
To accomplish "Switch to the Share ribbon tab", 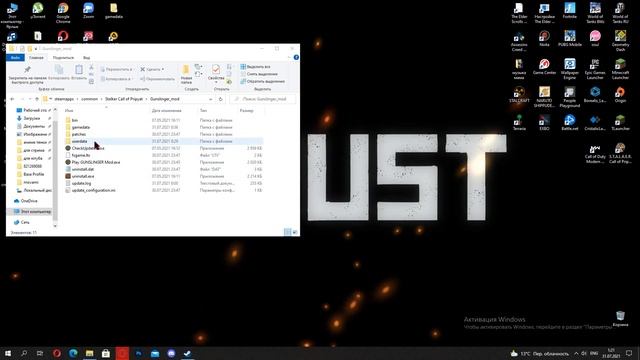I will 63,58.
